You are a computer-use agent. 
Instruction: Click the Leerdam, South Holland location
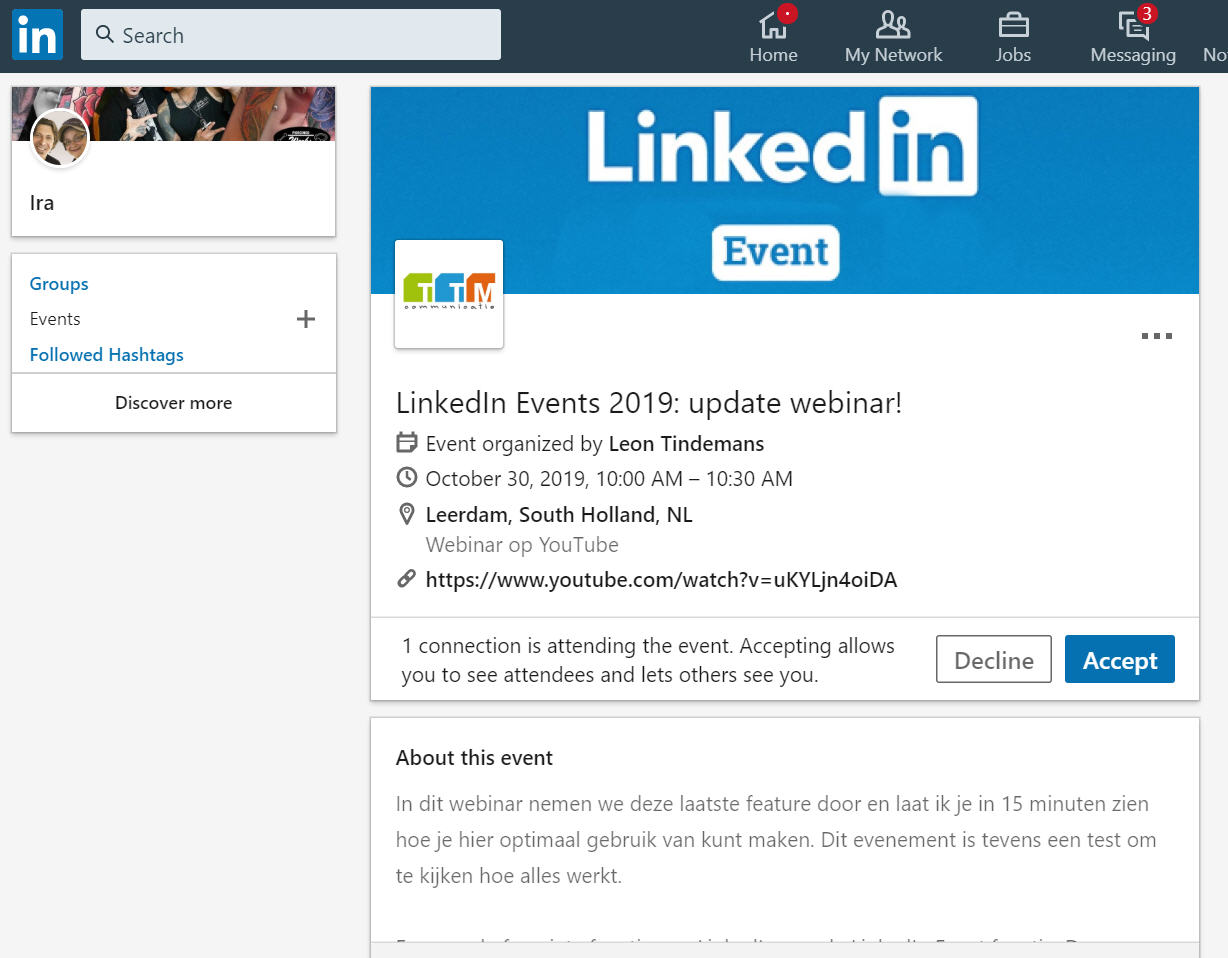coord(559,515)
